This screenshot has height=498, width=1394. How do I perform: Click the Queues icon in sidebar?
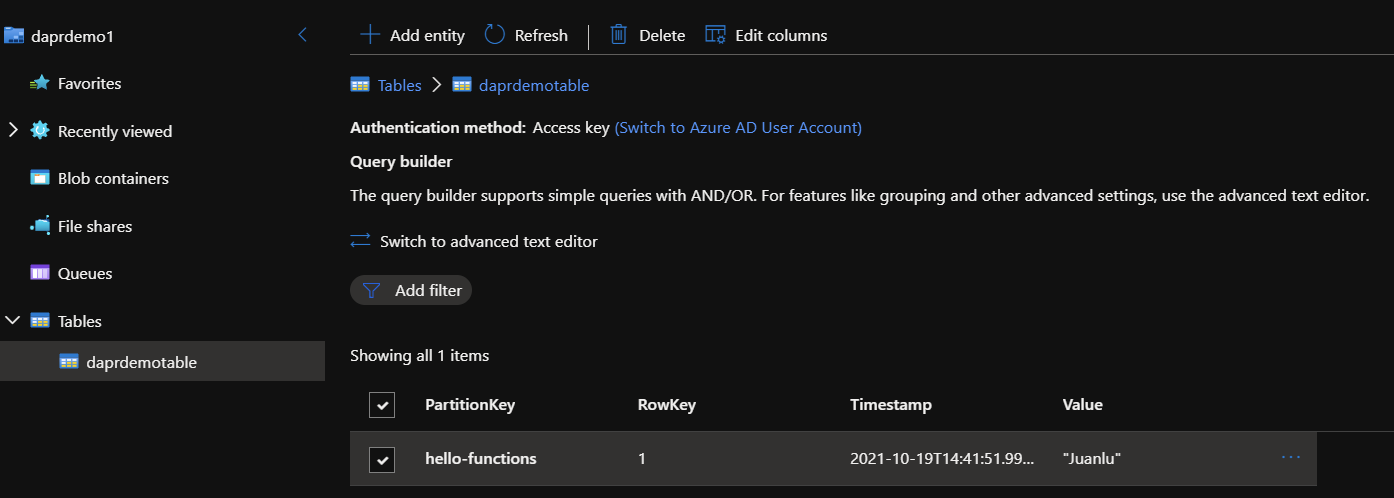point(40,274)
